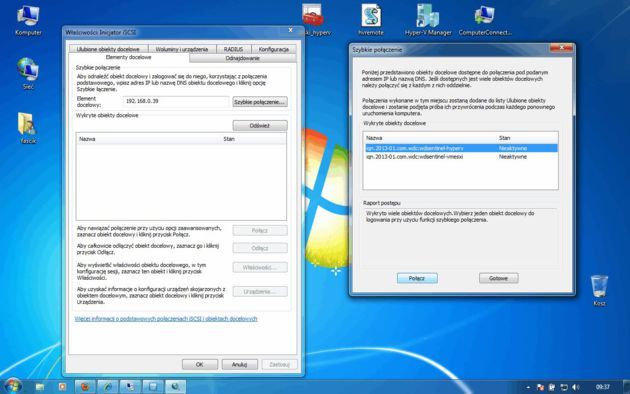The height and width of the screenshot is (394, 630).
Task: Open the Komputer desktop icon
Action: 28,20
